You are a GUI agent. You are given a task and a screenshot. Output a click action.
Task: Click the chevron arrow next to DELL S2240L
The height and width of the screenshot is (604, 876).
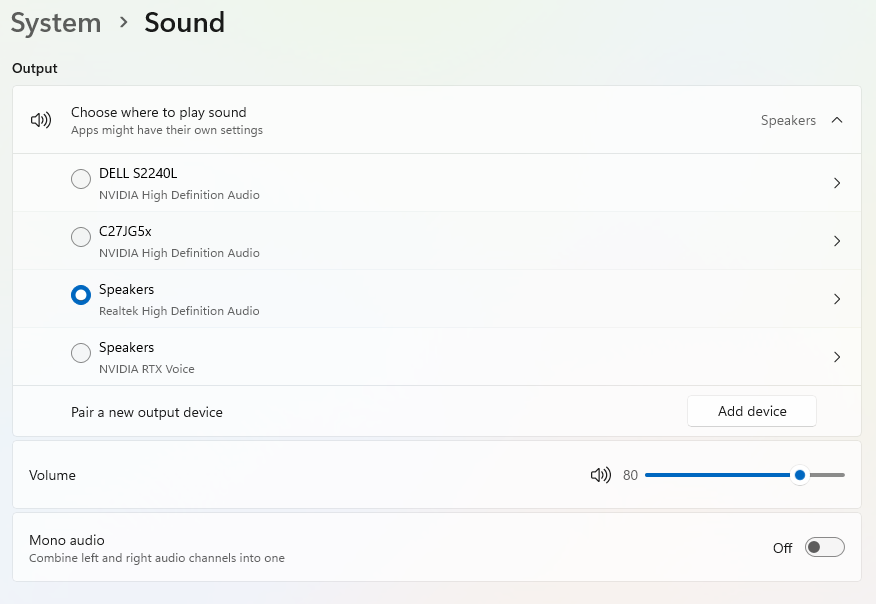pyautogui.click(x=837, y=183)
